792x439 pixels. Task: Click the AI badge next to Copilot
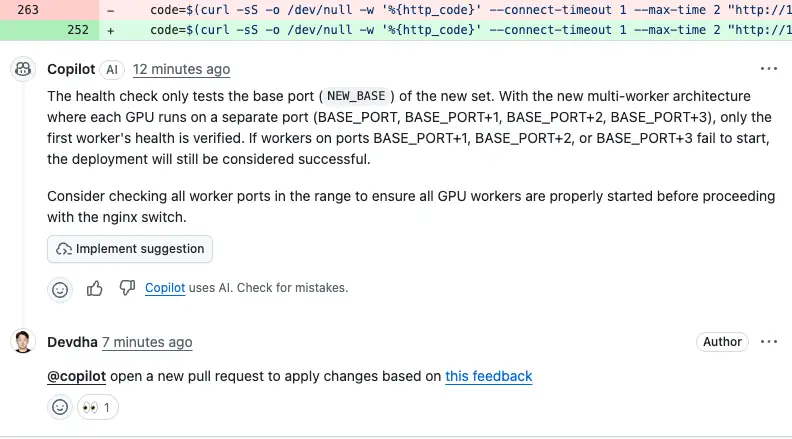point(112,70)
